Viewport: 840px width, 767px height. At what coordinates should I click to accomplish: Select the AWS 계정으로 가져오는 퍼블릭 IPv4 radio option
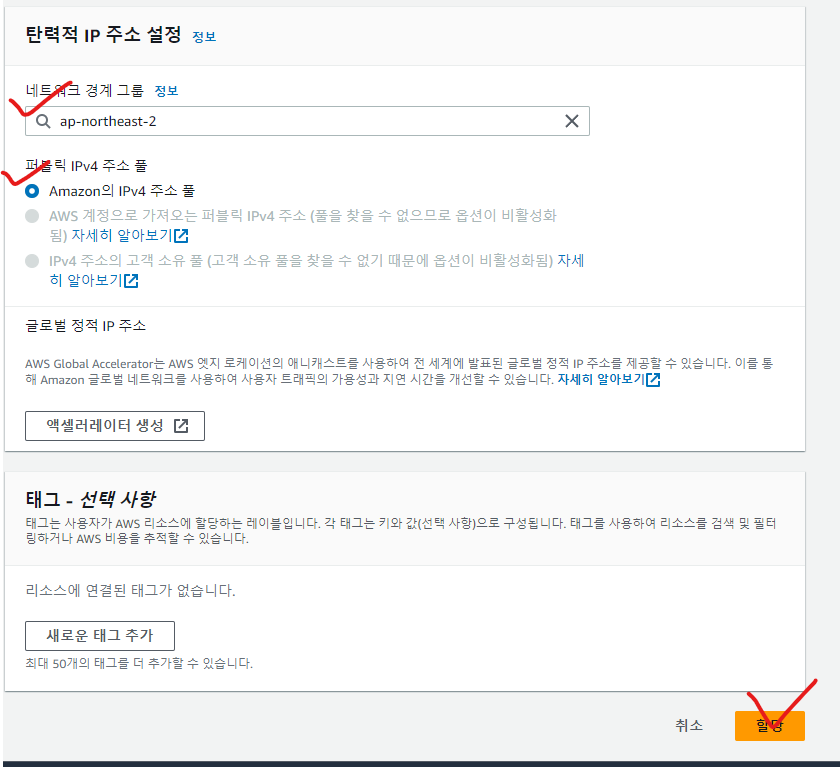click(32, 216)
